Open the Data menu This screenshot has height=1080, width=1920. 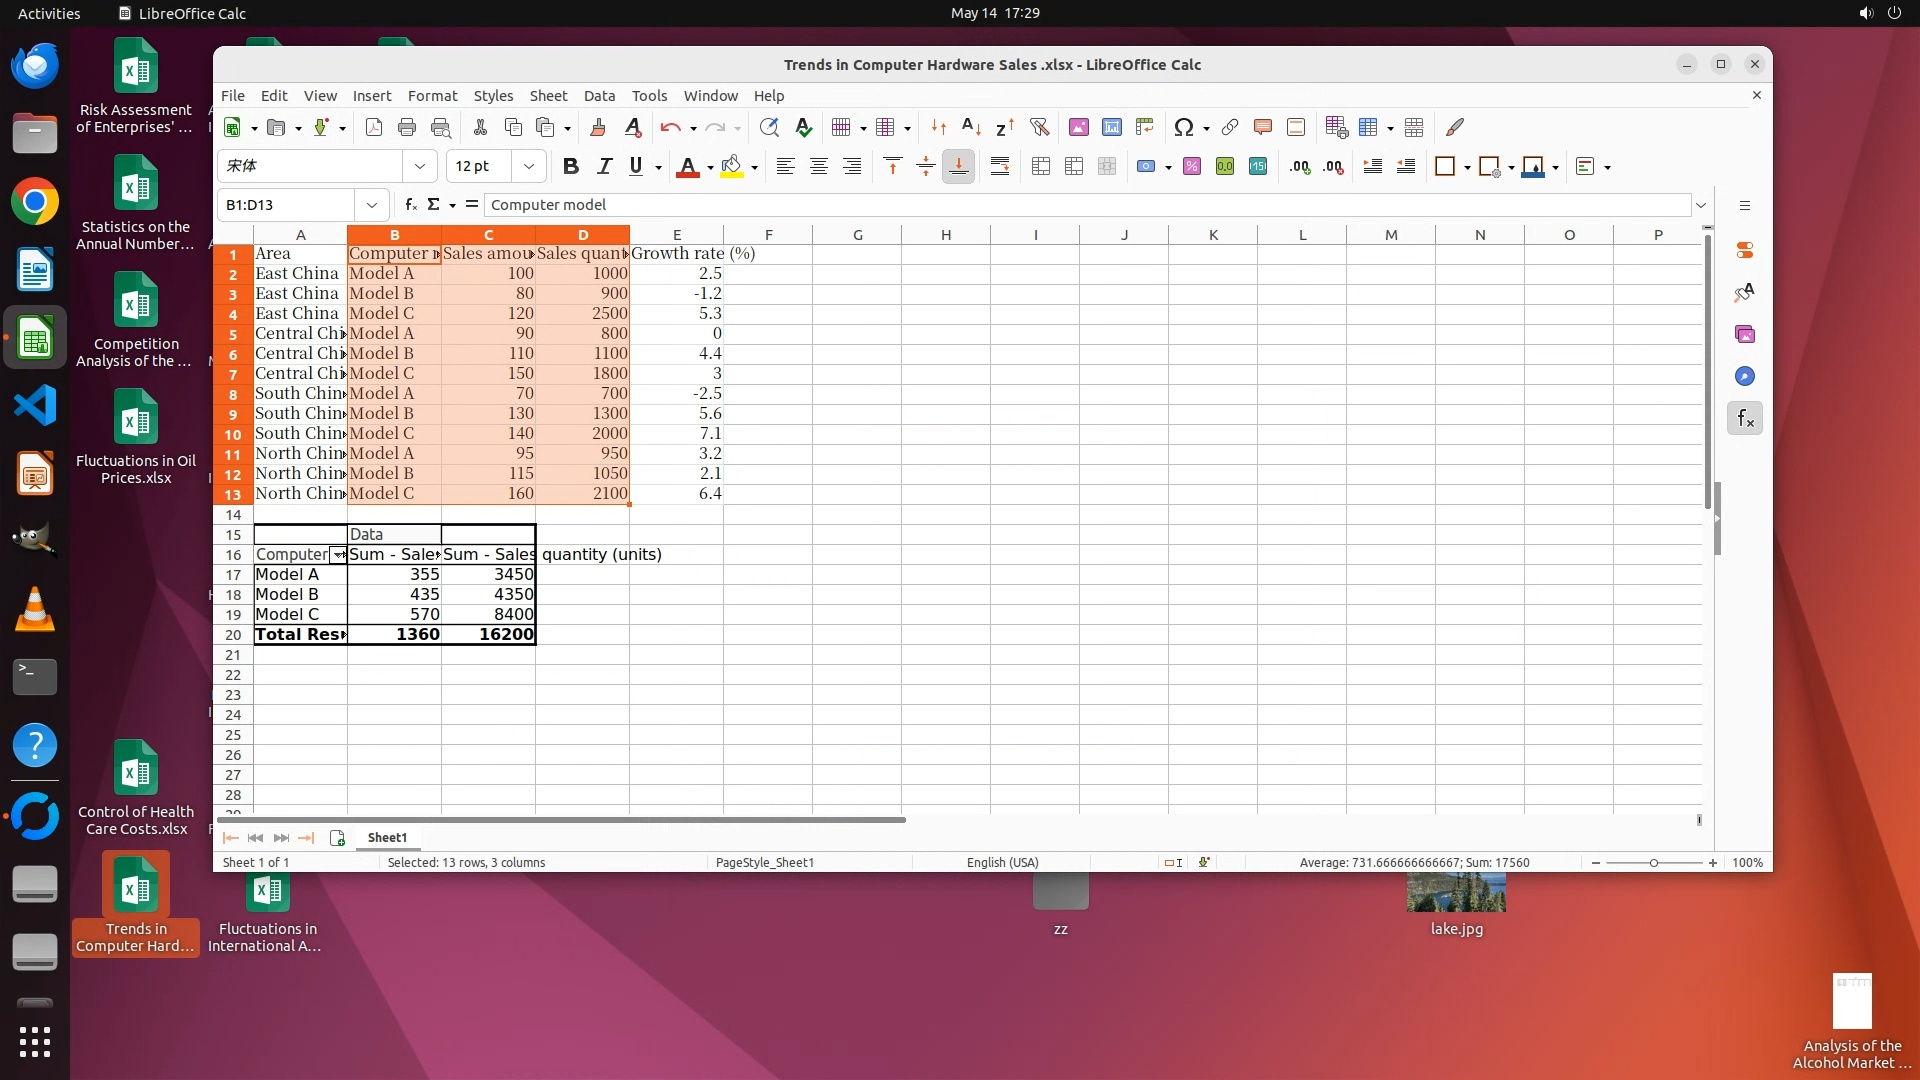click(598, 96)
